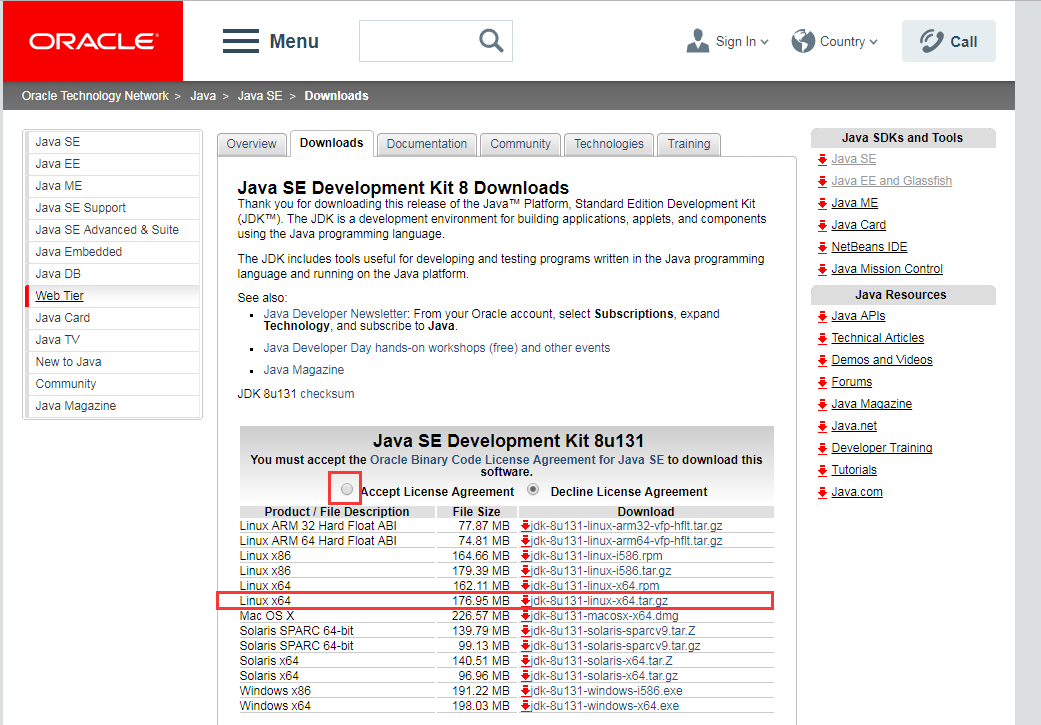Image resolution: width=1041 pixels, height=725 pixels.
Task: Open Java TV sidebar item
Action: 112,340
